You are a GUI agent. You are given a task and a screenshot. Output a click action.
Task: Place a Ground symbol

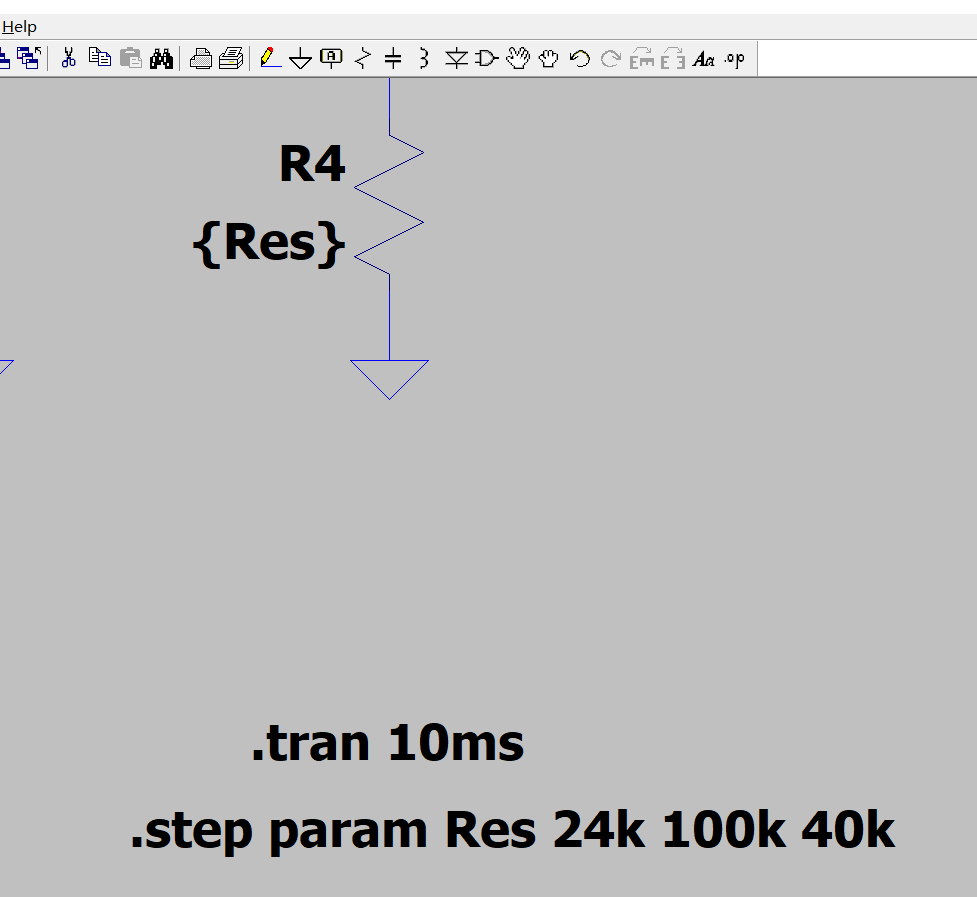tap(301, 59)
